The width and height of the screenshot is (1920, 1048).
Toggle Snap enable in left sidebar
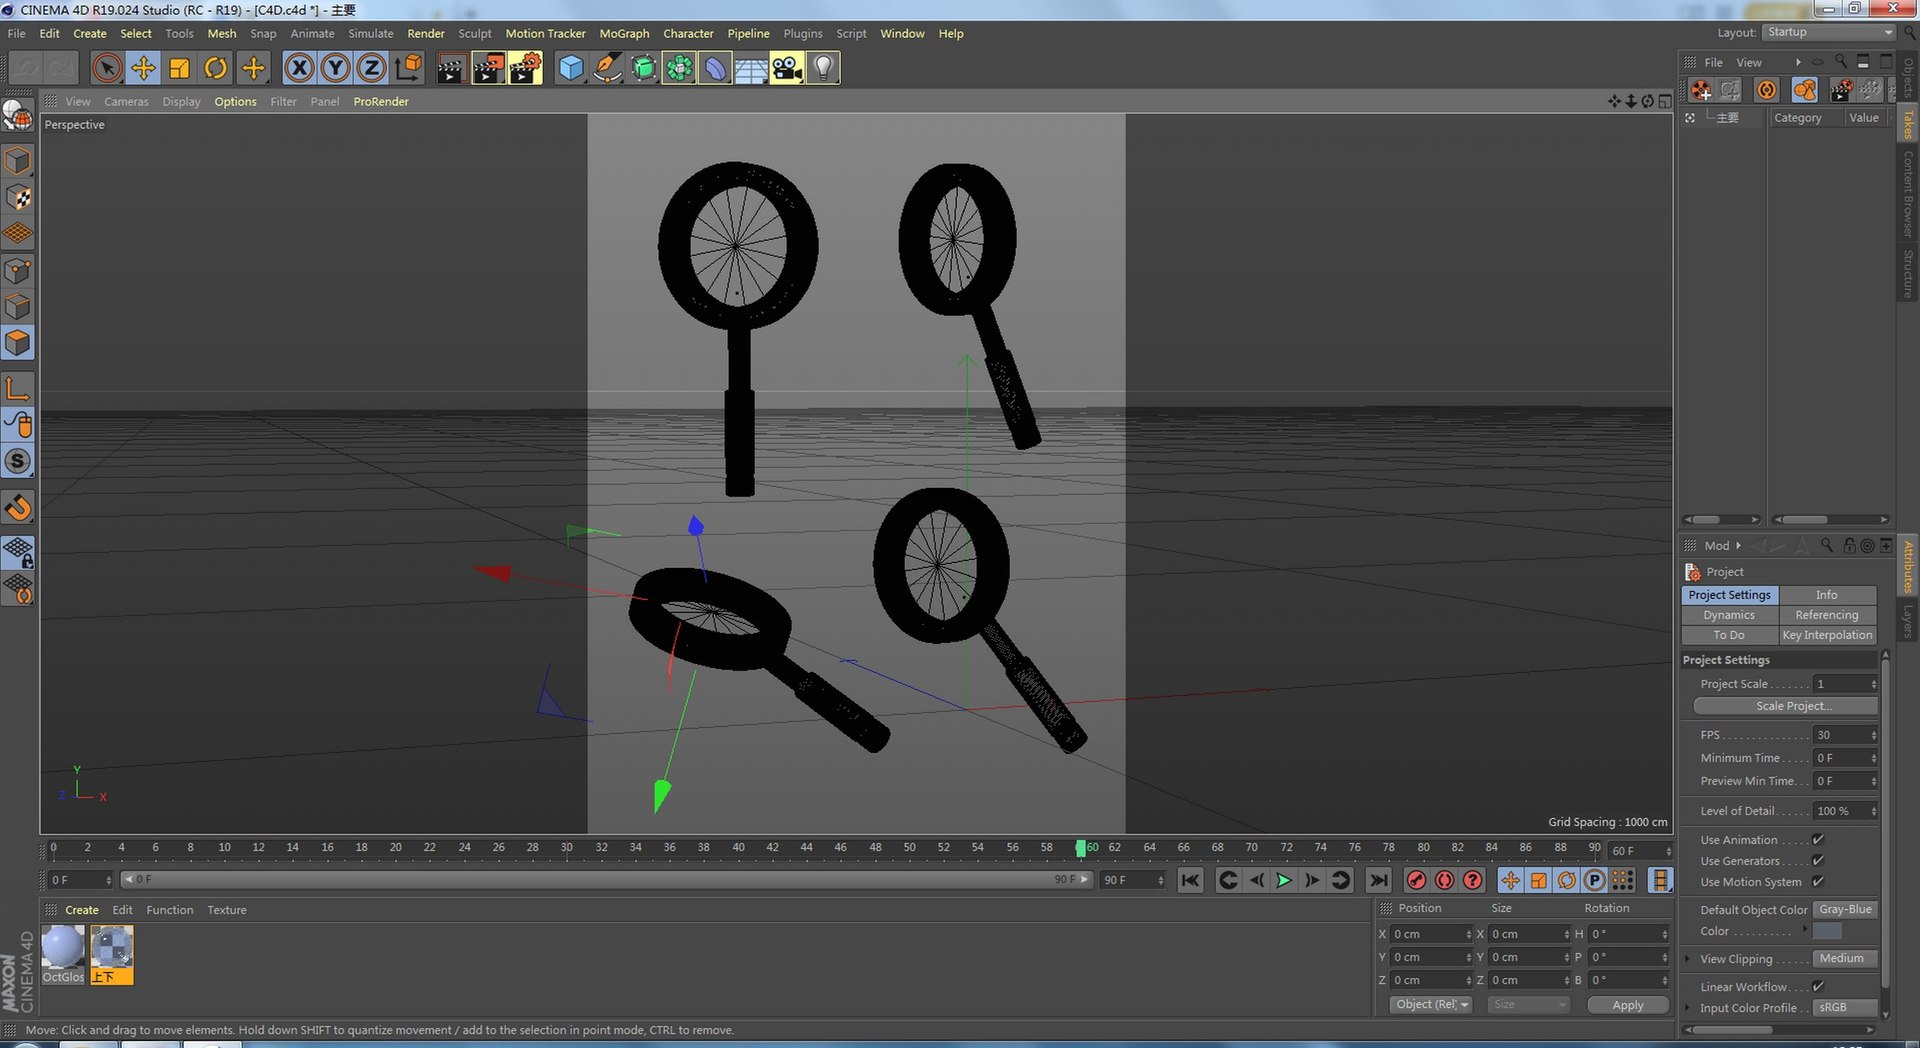tap(18, 461)
